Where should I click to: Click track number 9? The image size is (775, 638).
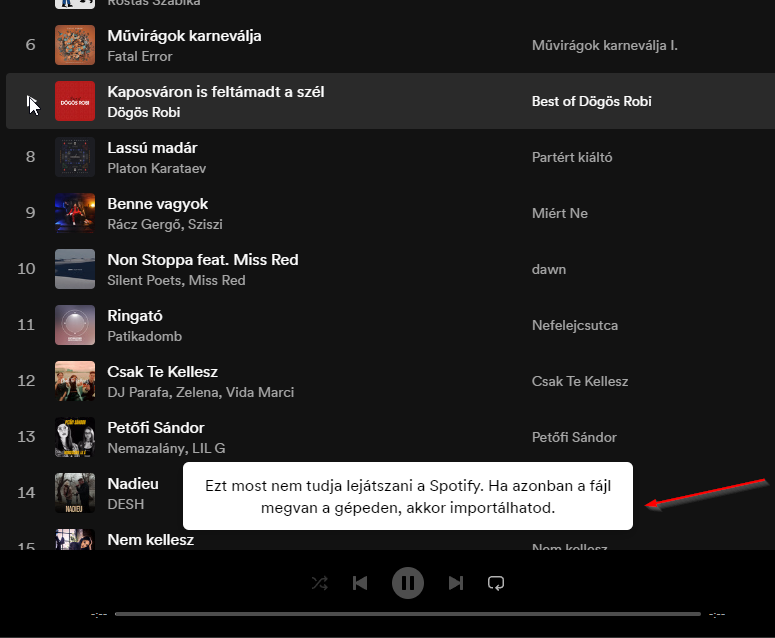pyautogui.click(x=30, y=213)
